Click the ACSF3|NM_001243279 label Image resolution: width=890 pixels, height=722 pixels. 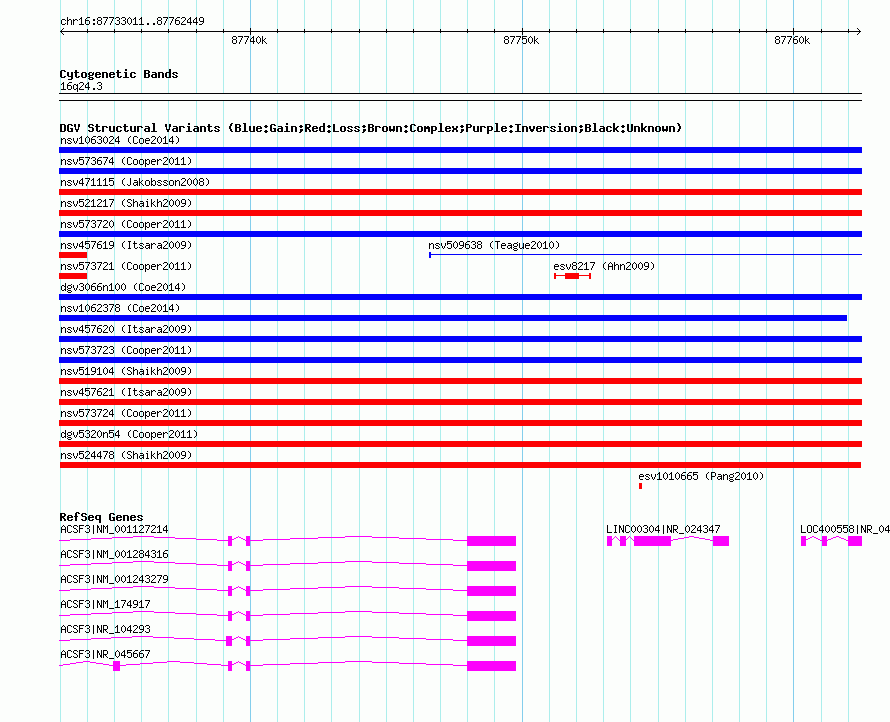pyautogui.click(x=114, y=579)
